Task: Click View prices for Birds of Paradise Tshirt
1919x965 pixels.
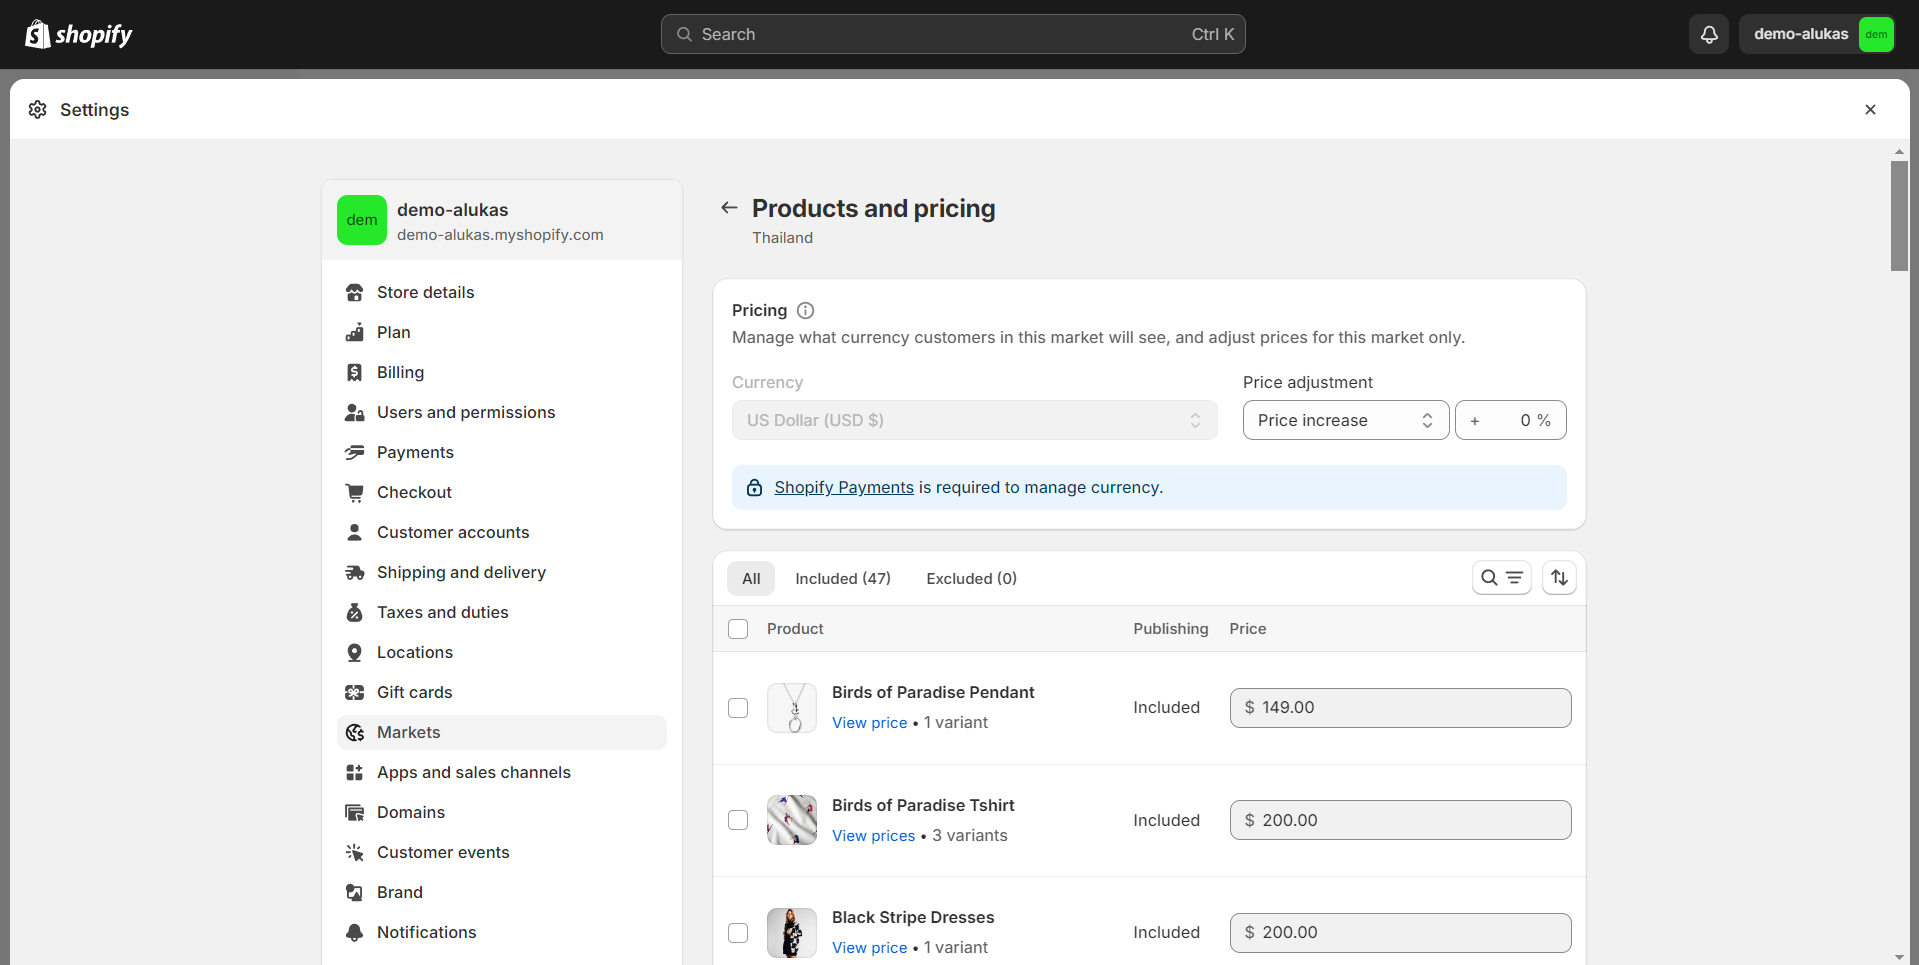Action: 873,836
